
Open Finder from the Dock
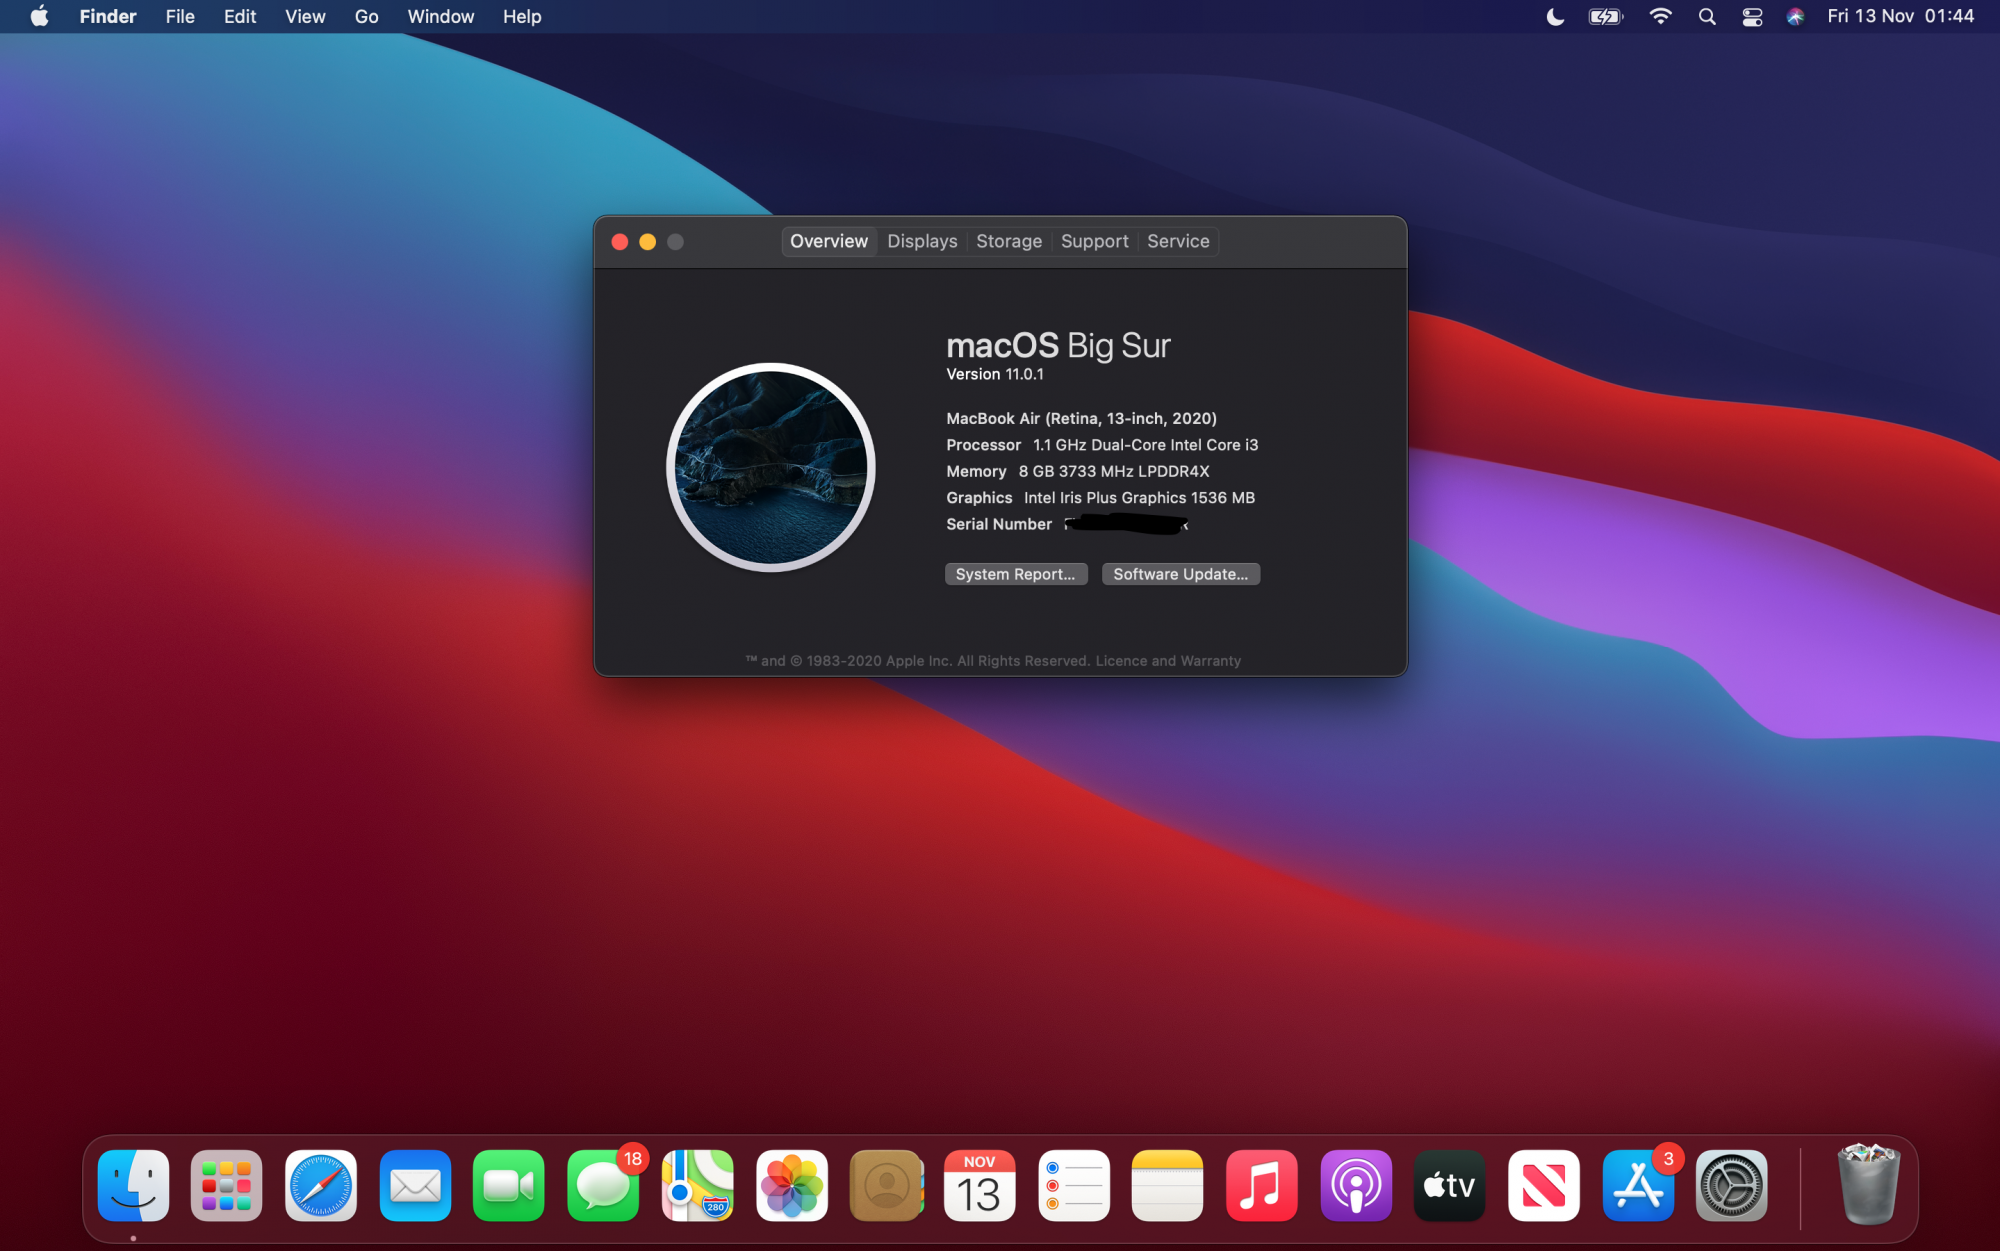point(133,1186)
